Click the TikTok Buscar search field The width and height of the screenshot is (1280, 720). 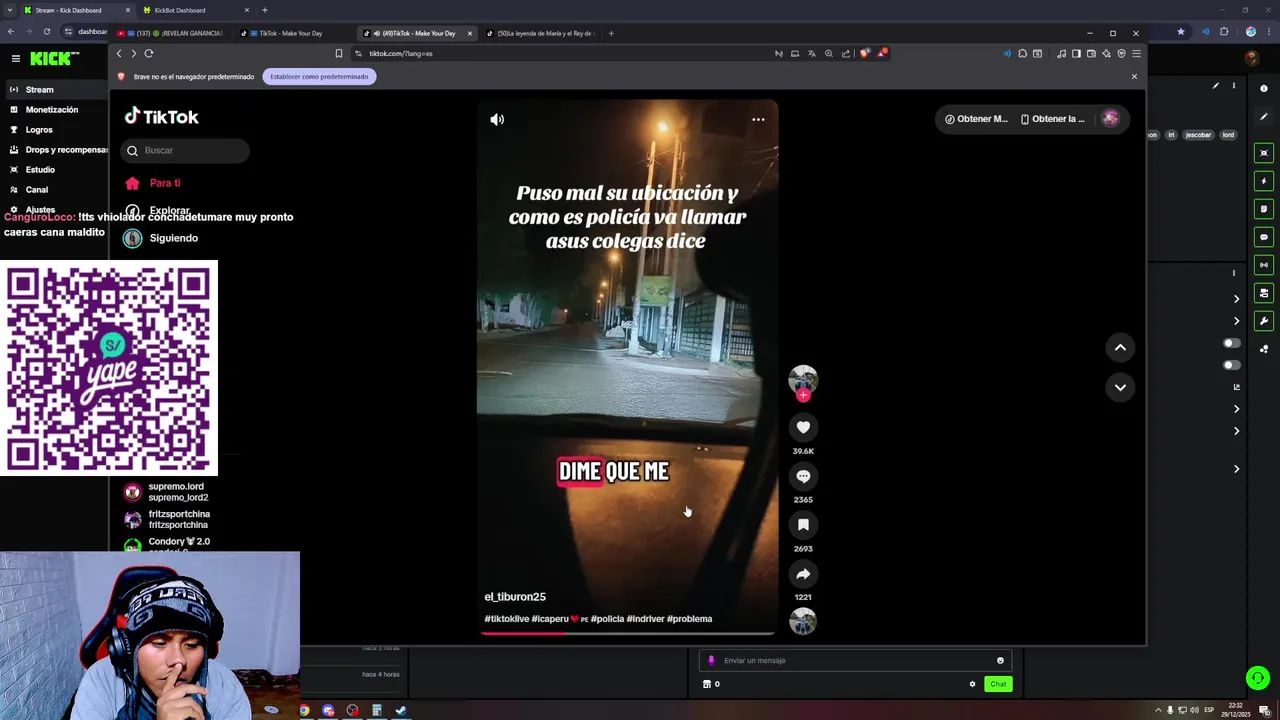(x=185, y=150)
